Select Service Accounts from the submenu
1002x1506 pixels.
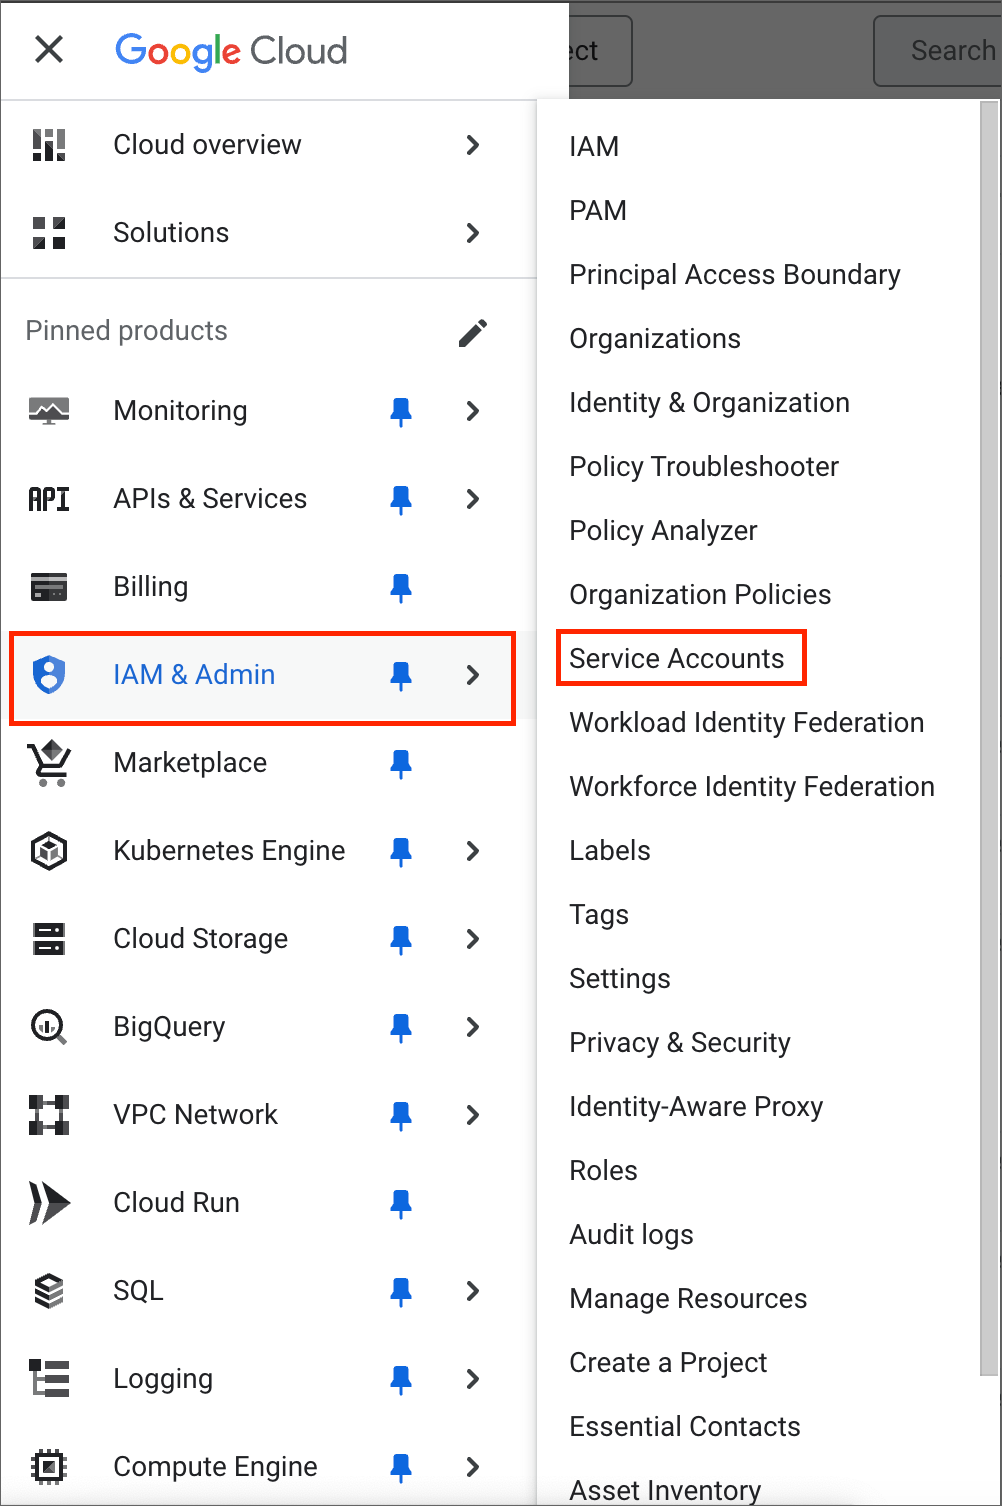[677, 659]
